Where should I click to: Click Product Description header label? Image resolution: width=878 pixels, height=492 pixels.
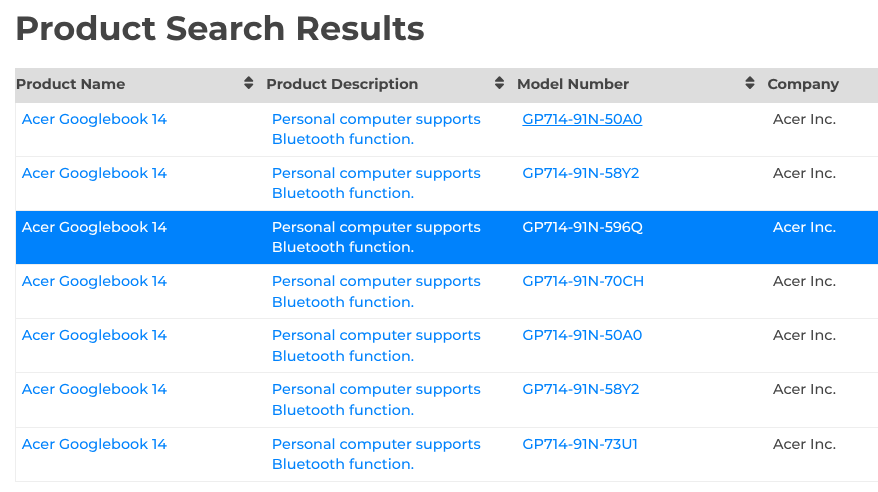coord(342,84)
